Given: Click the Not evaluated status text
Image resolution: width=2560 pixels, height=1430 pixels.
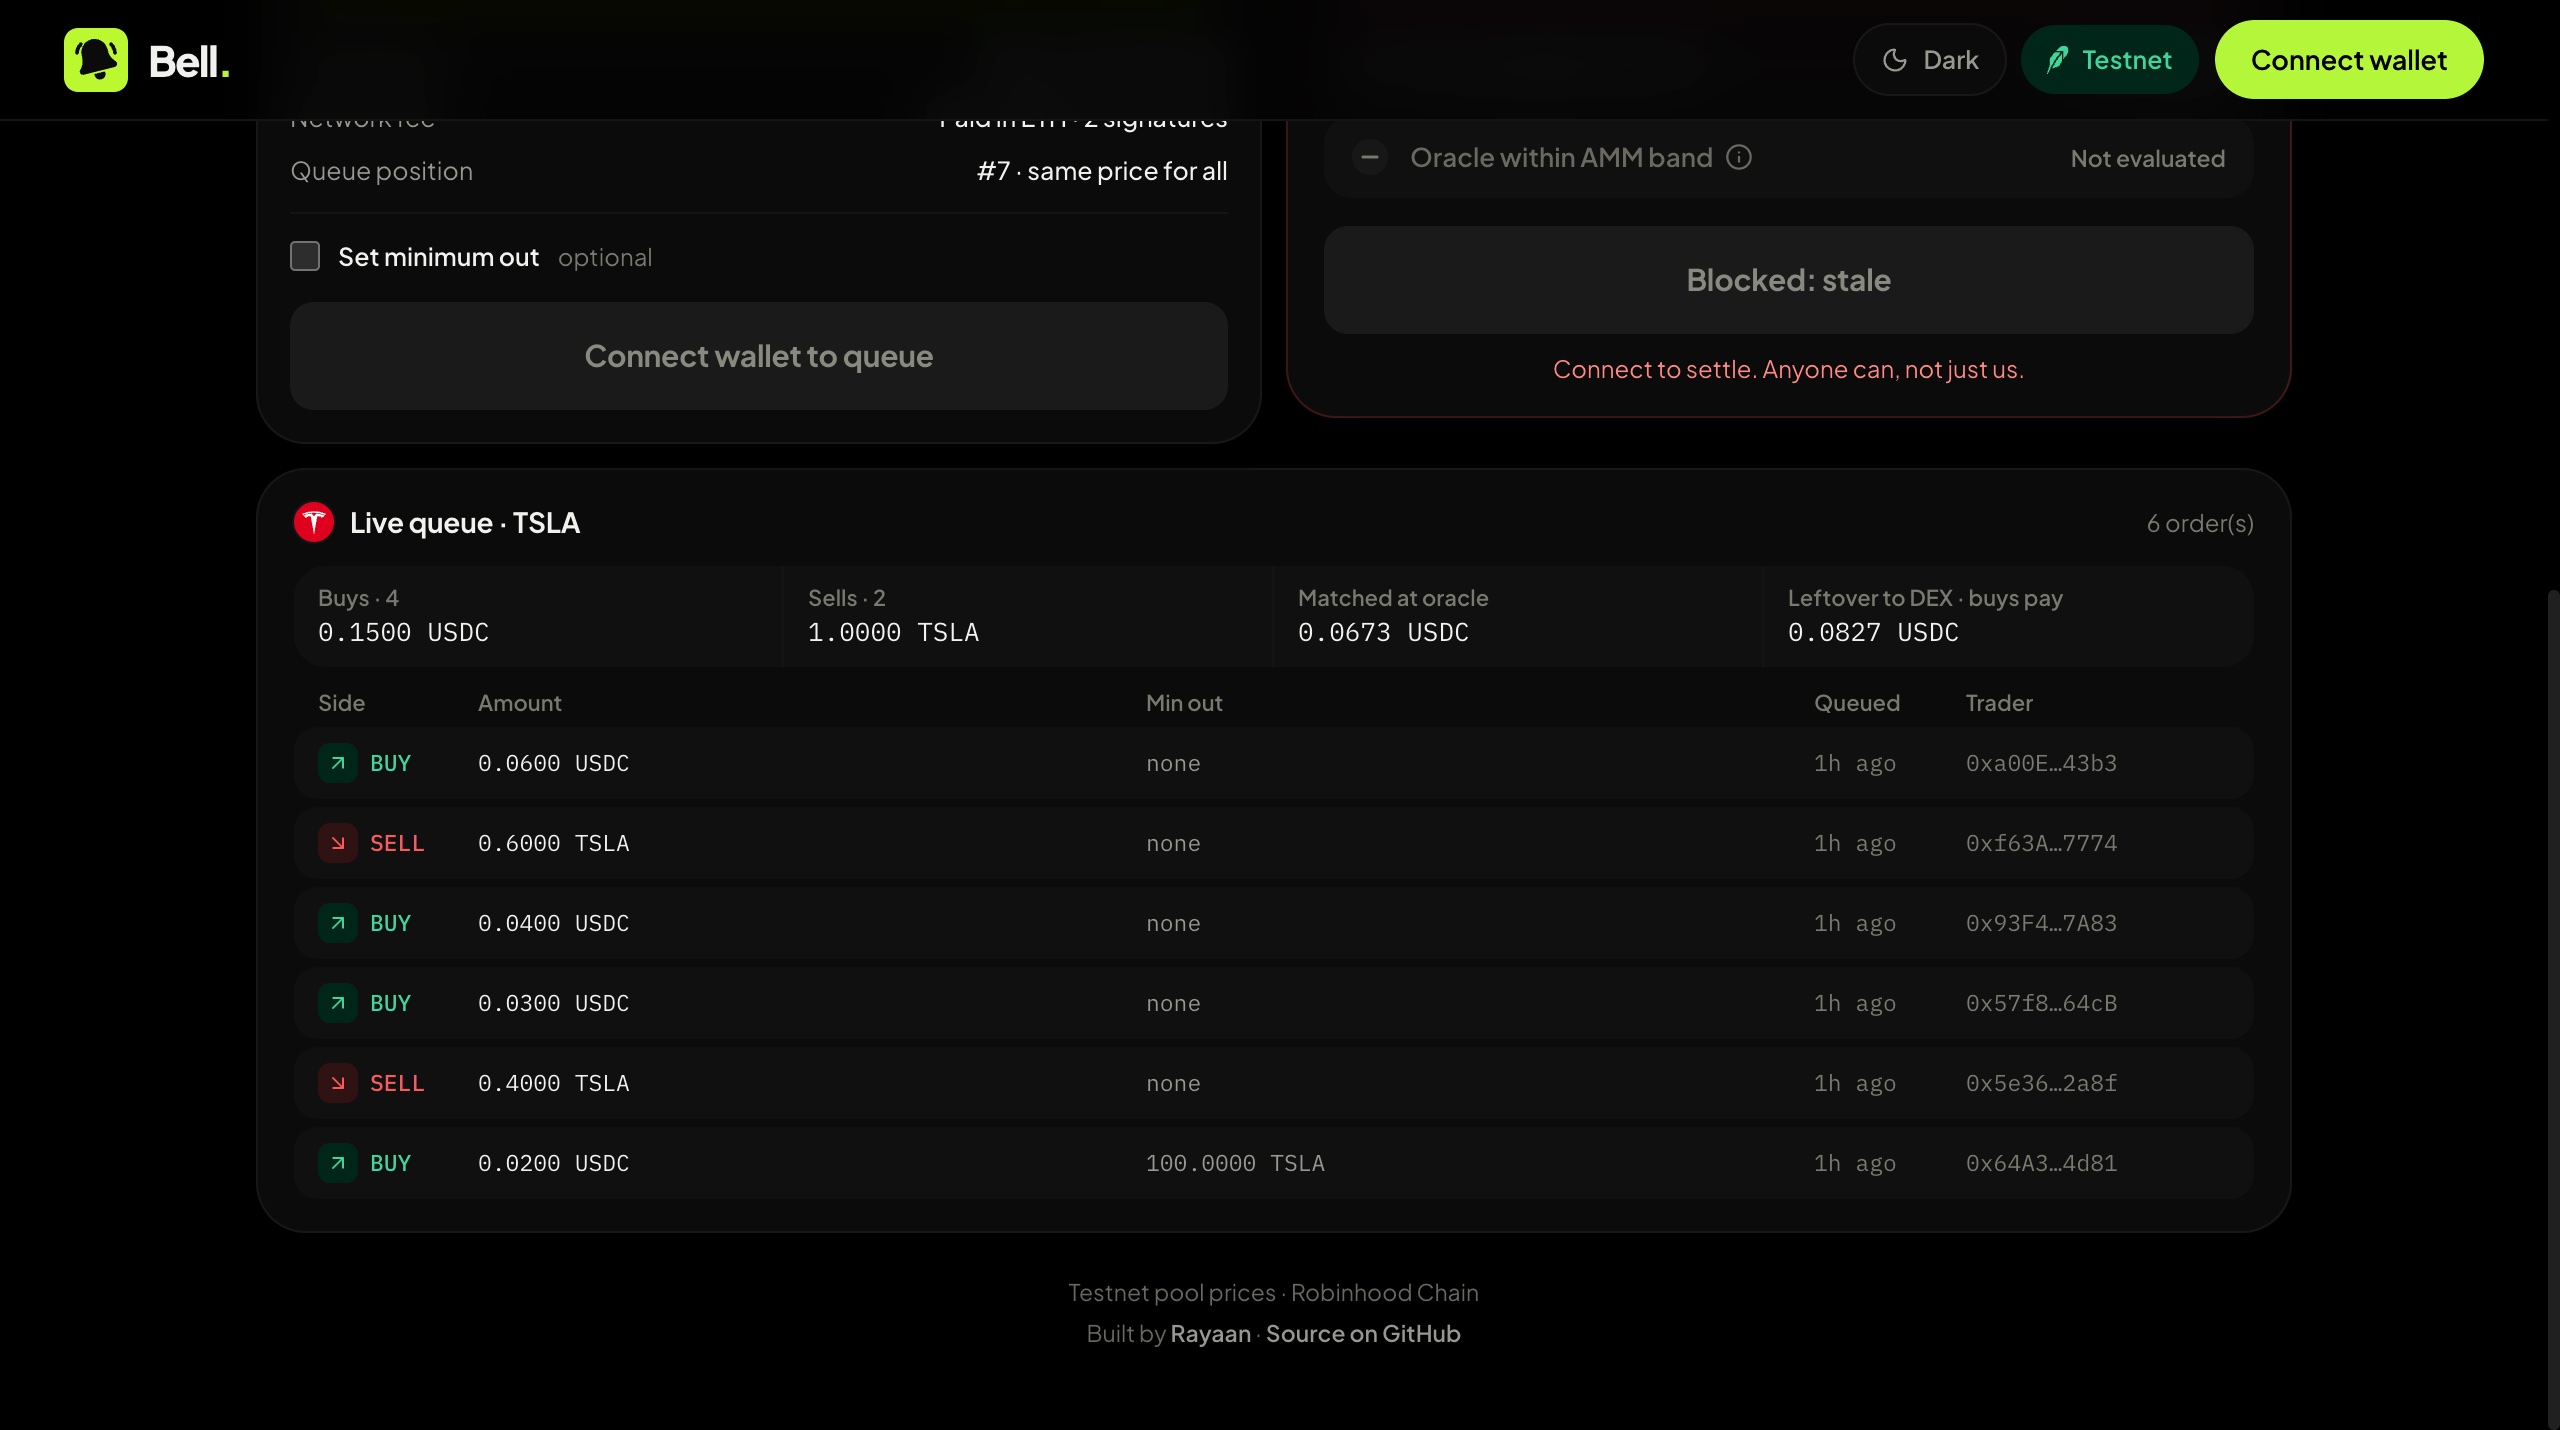Looking at the screenshot, I should [x=2148, y=158].
